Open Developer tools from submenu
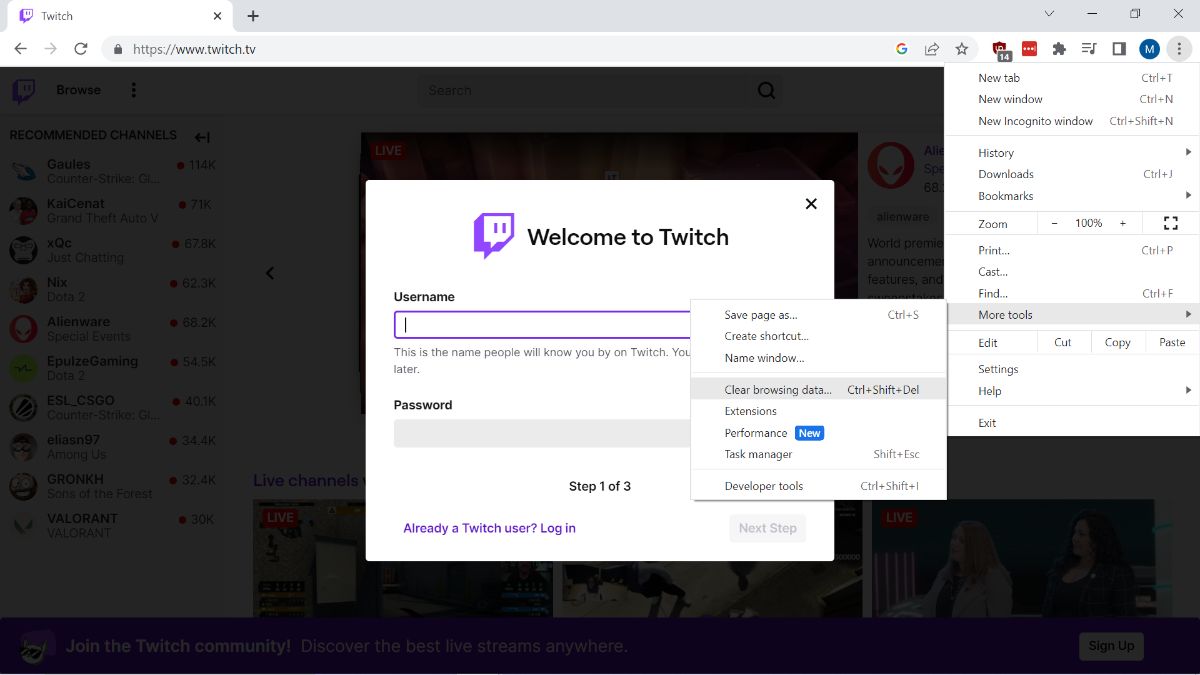 point(764,486)
